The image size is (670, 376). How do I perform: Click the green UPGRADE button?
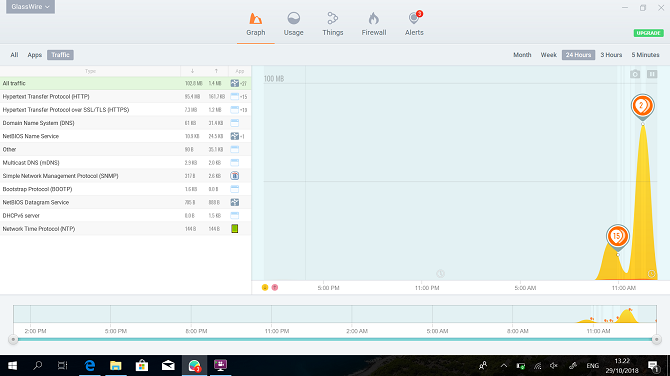[x=648, y=33]
